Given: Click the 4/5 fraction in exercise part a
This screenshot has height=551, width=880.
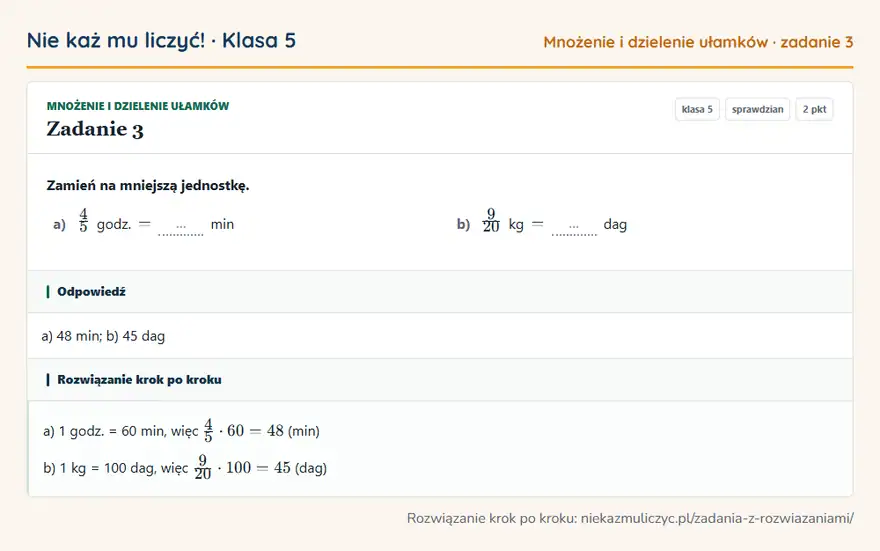Looking at the screenshot, I should (x=83, y=221).
